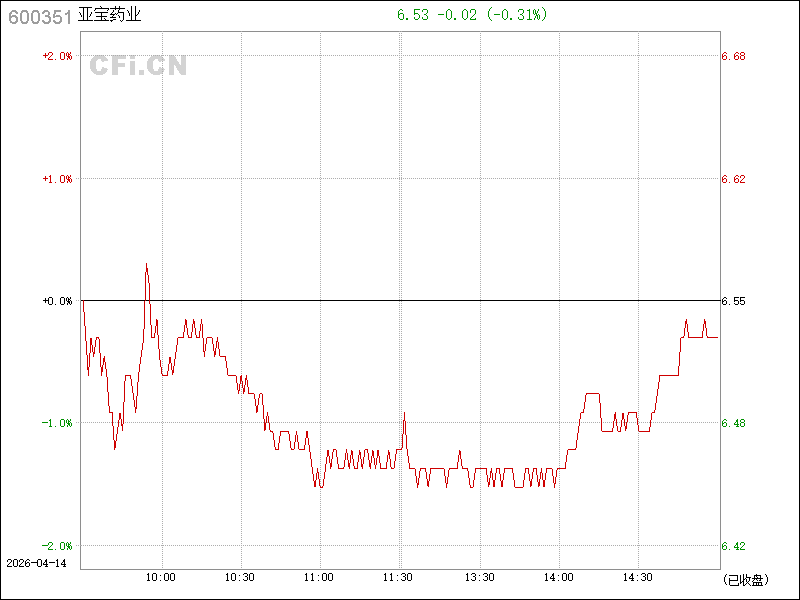Click the -2.0% axis label
The width and height of the screenshot is (800, 600).
pos(57,546)
